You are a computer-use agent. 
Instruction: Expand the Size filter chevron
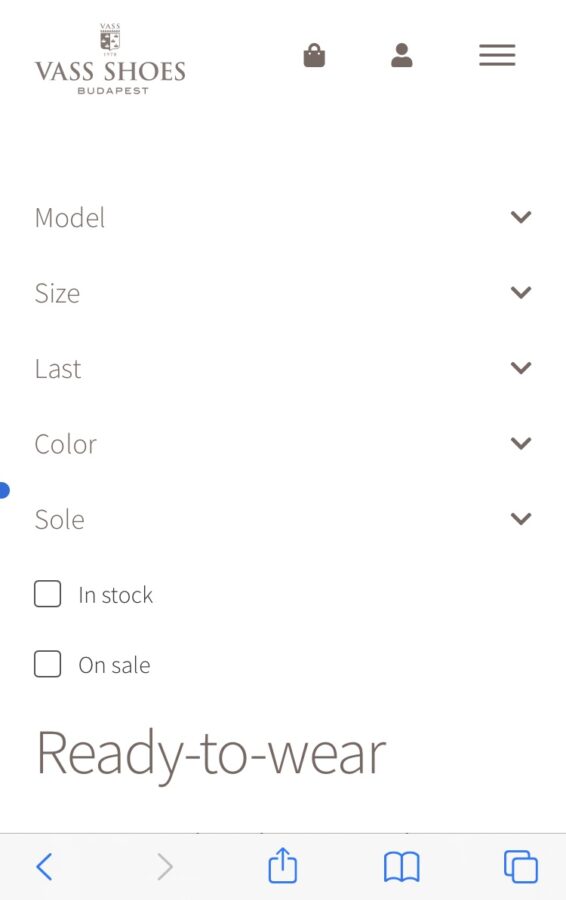(x=521, y=292)
